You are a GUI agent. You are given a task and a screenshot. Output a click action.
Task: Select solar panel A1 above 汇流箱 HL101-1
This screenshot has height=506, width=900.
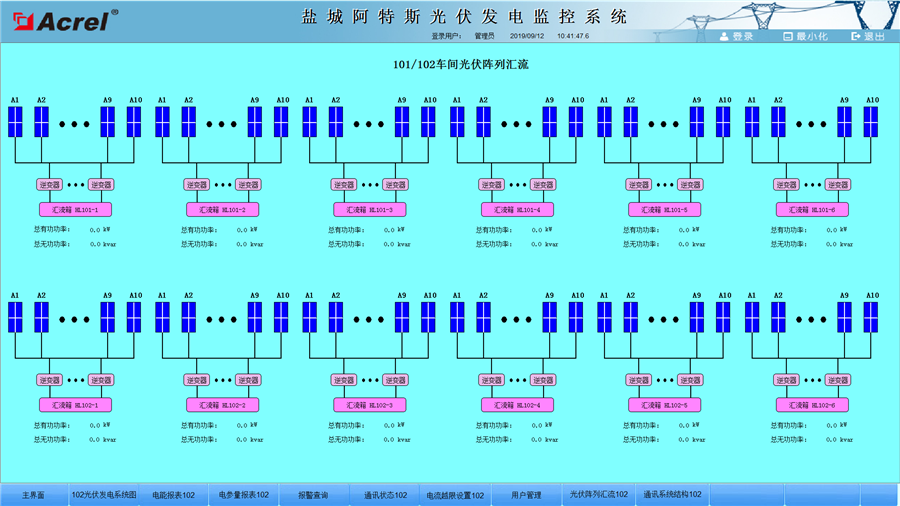[15, 122]
